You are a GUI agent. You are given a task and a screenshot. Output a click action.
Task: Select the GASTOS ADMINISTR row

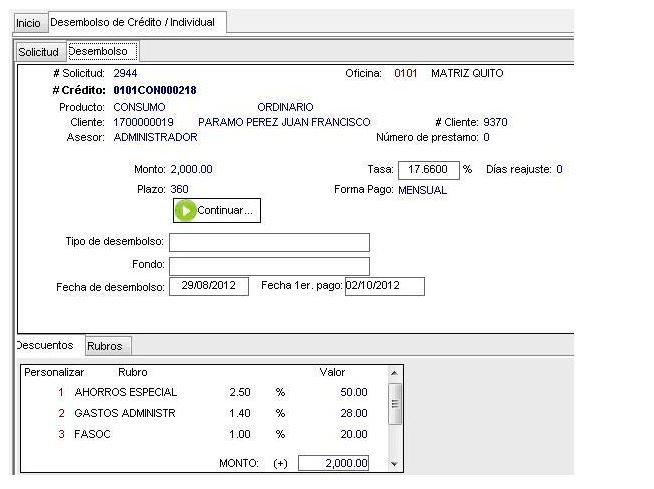204,413
